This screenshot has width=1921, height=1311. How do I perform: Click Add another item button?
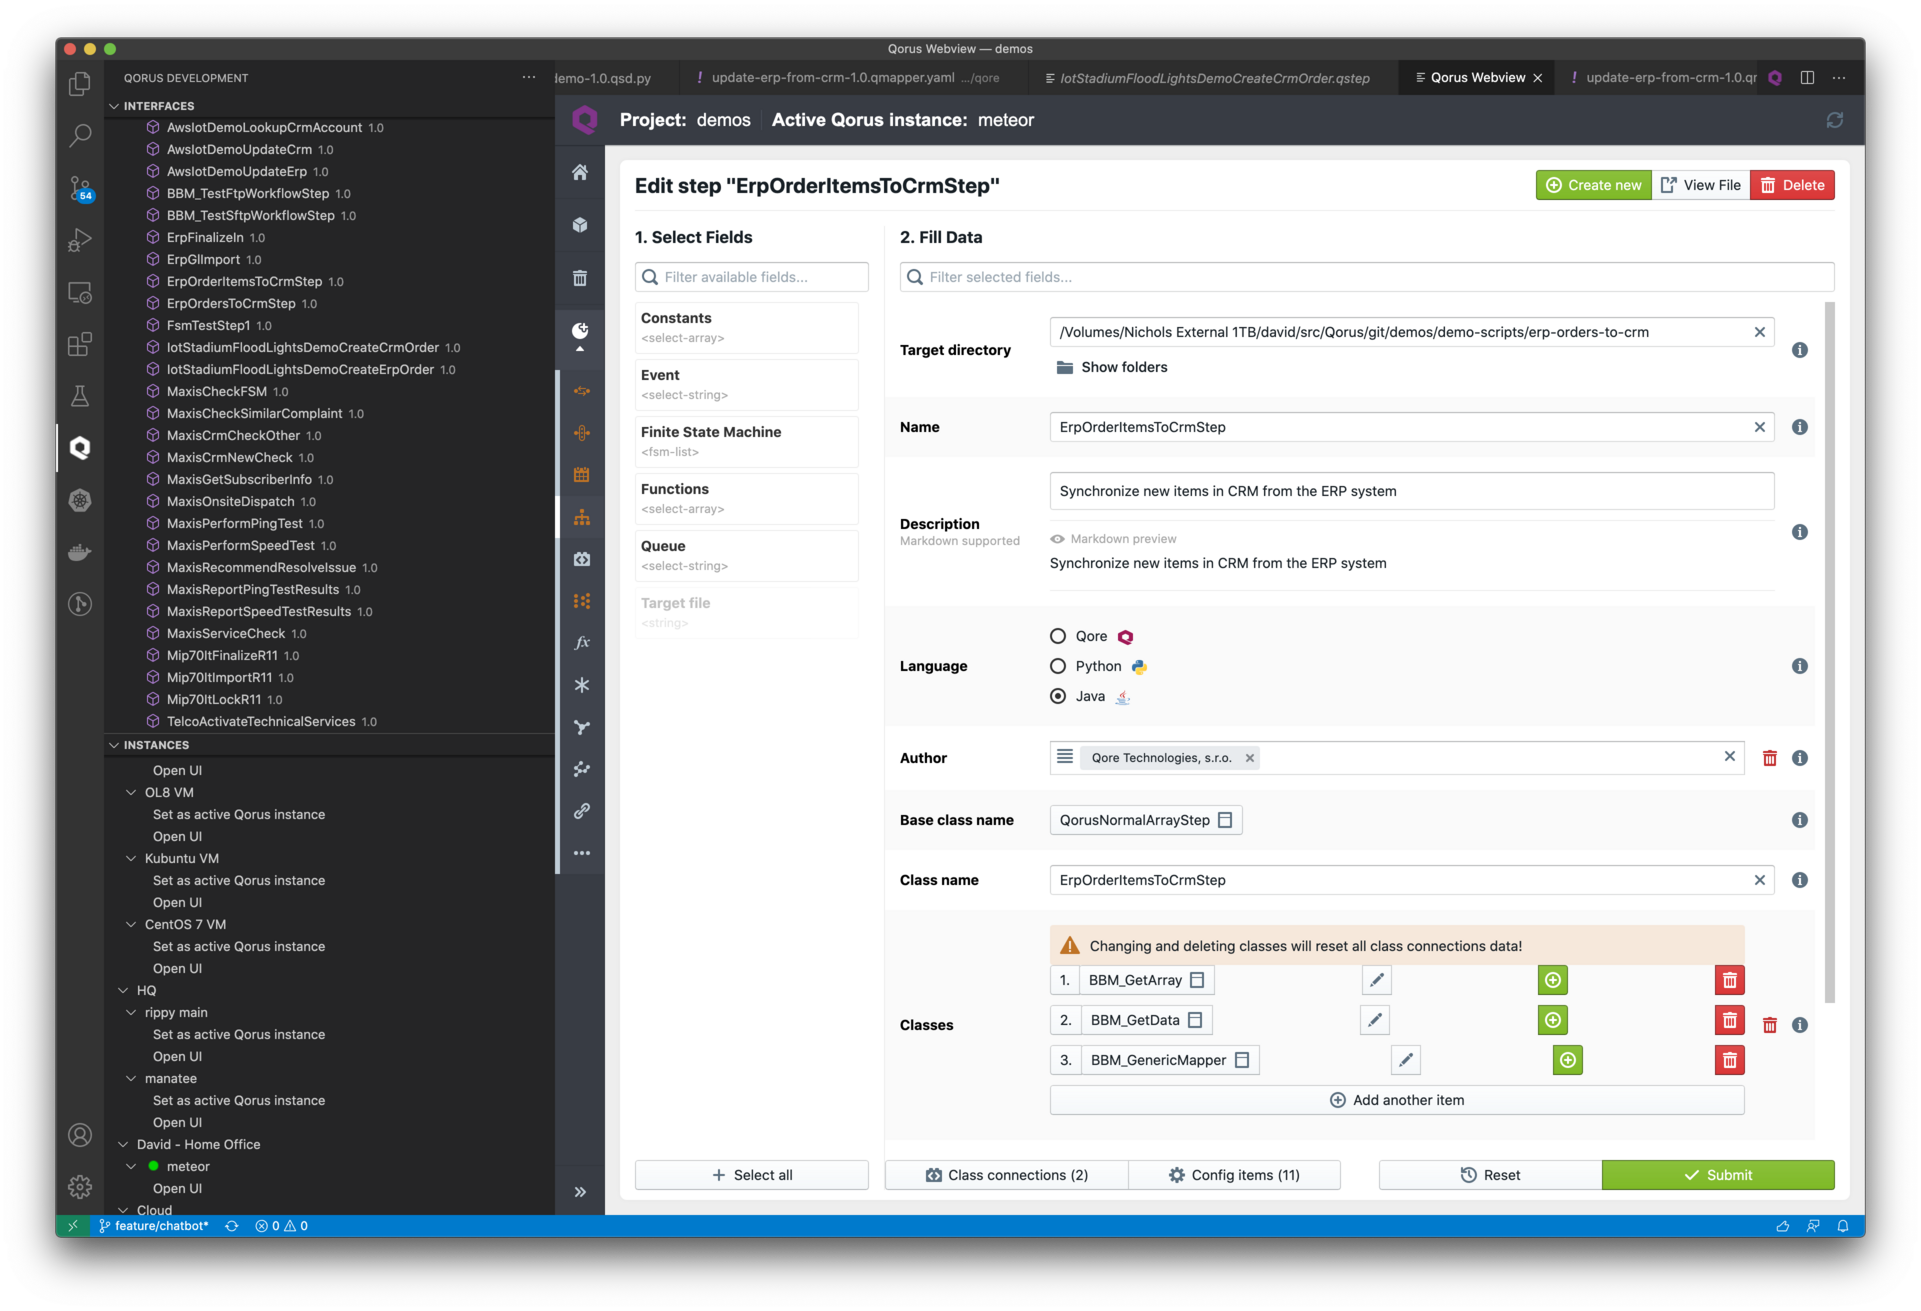[1397, 1100]
